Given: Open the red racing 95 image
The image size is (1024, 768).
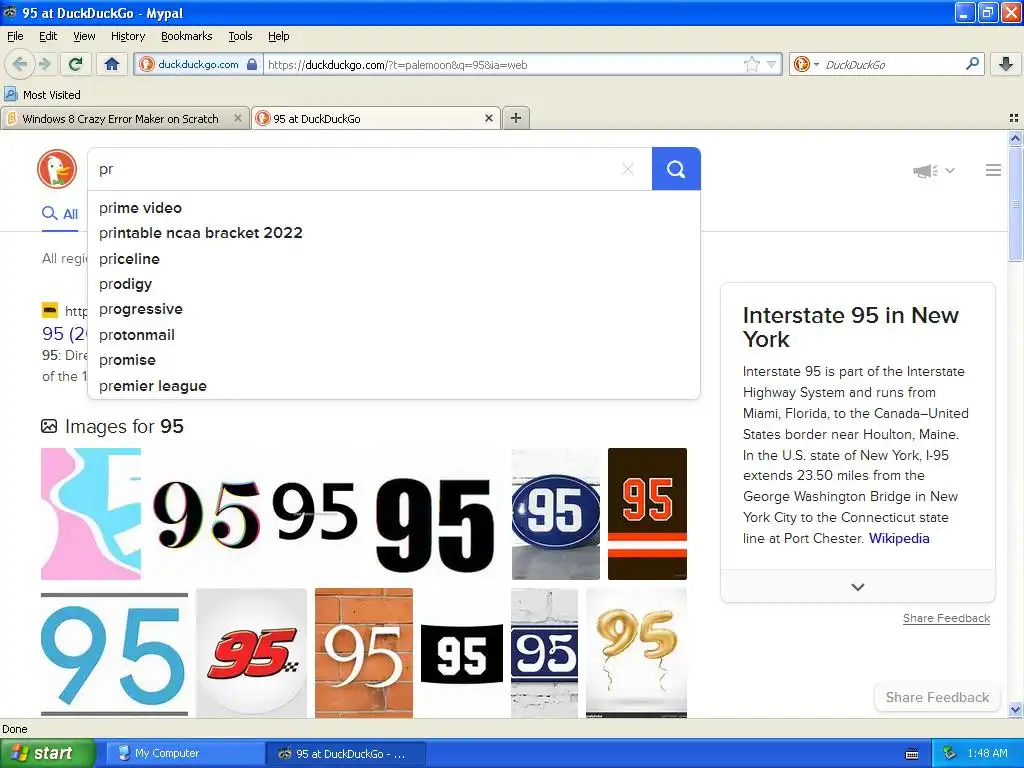Looking at the screenshot, I should pyautogui.click(x=251, y=653).
